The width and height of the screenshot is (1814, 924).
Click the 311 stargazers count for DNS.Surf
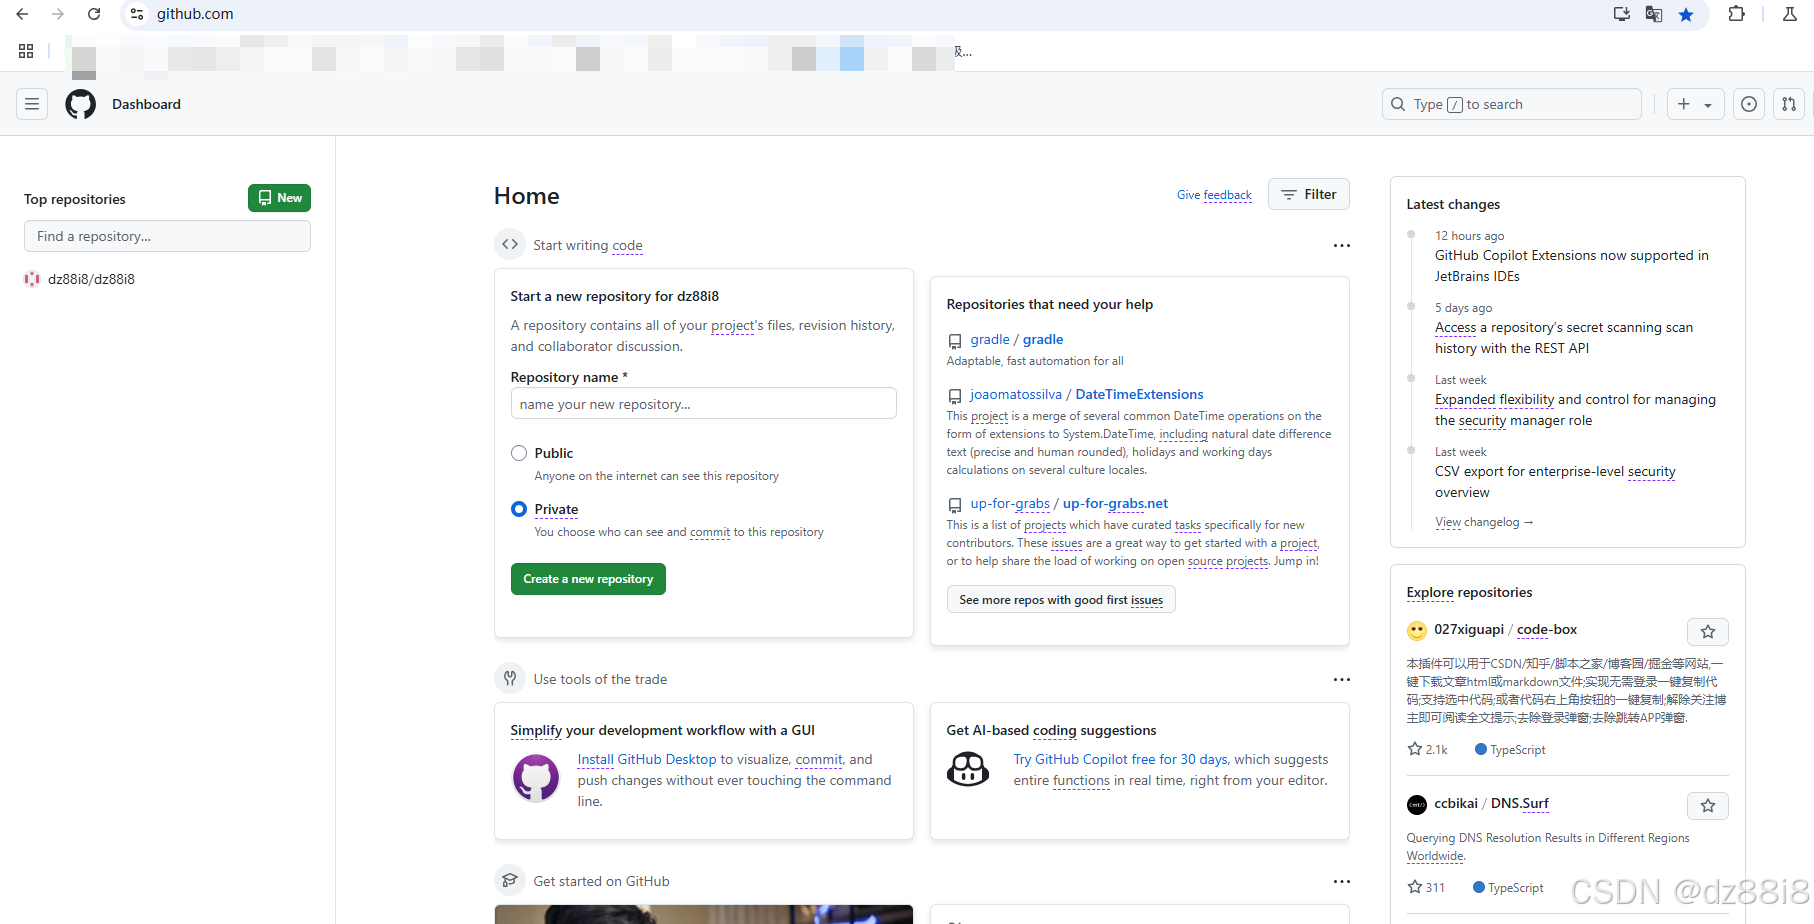click(x=1426, y=887)
